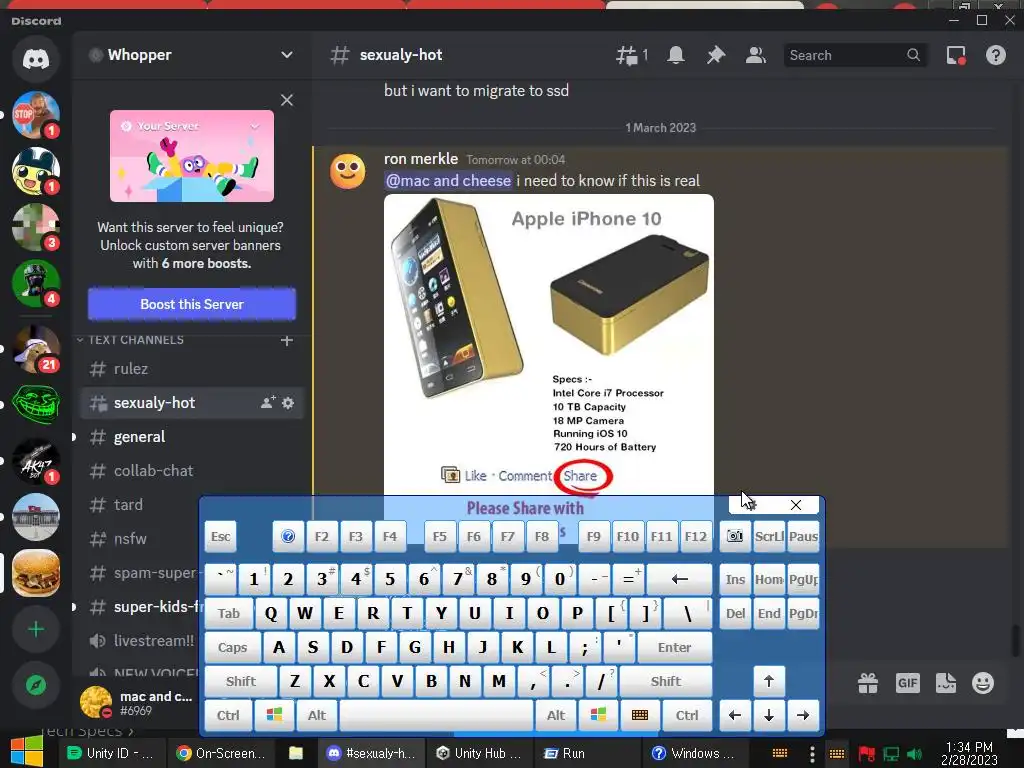Open the troll face server icon
This screenshot has width=1024, height=768.
click(x=36, y=404)
